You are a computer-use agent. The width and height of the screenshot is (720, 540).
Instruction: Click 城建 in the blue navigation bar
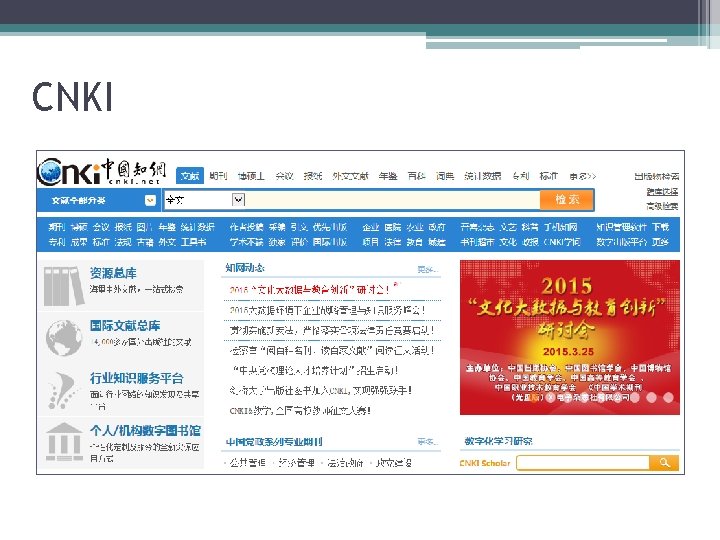tap(437, 242)
